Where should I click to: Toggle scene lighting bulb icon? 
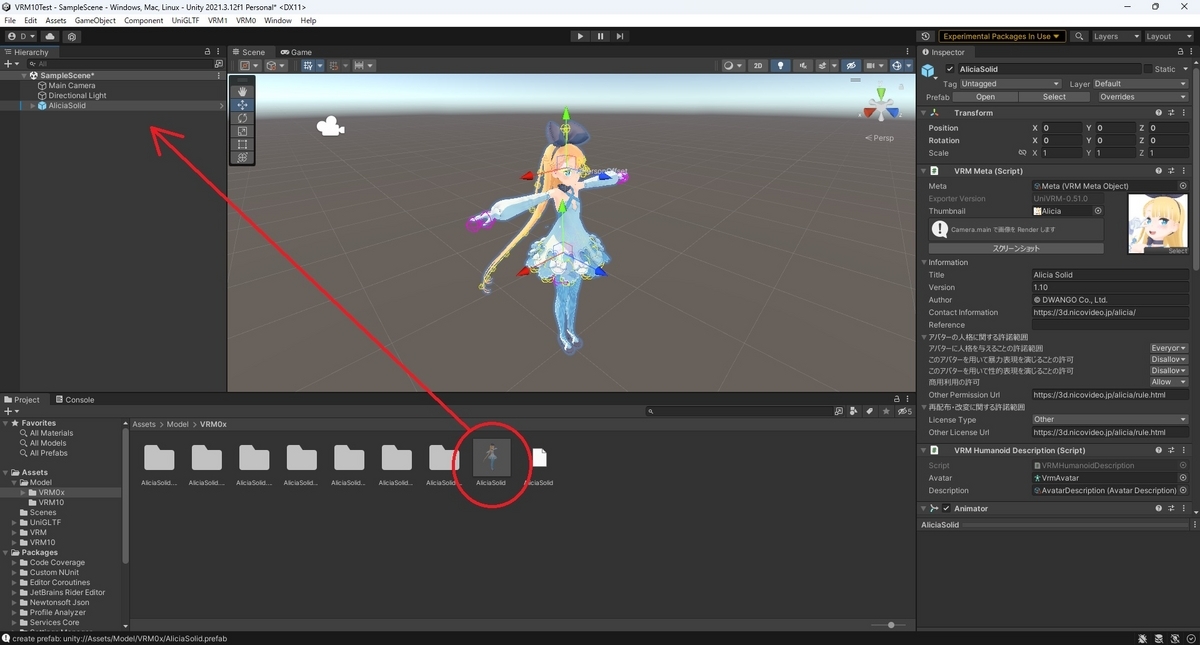[781, 66]
